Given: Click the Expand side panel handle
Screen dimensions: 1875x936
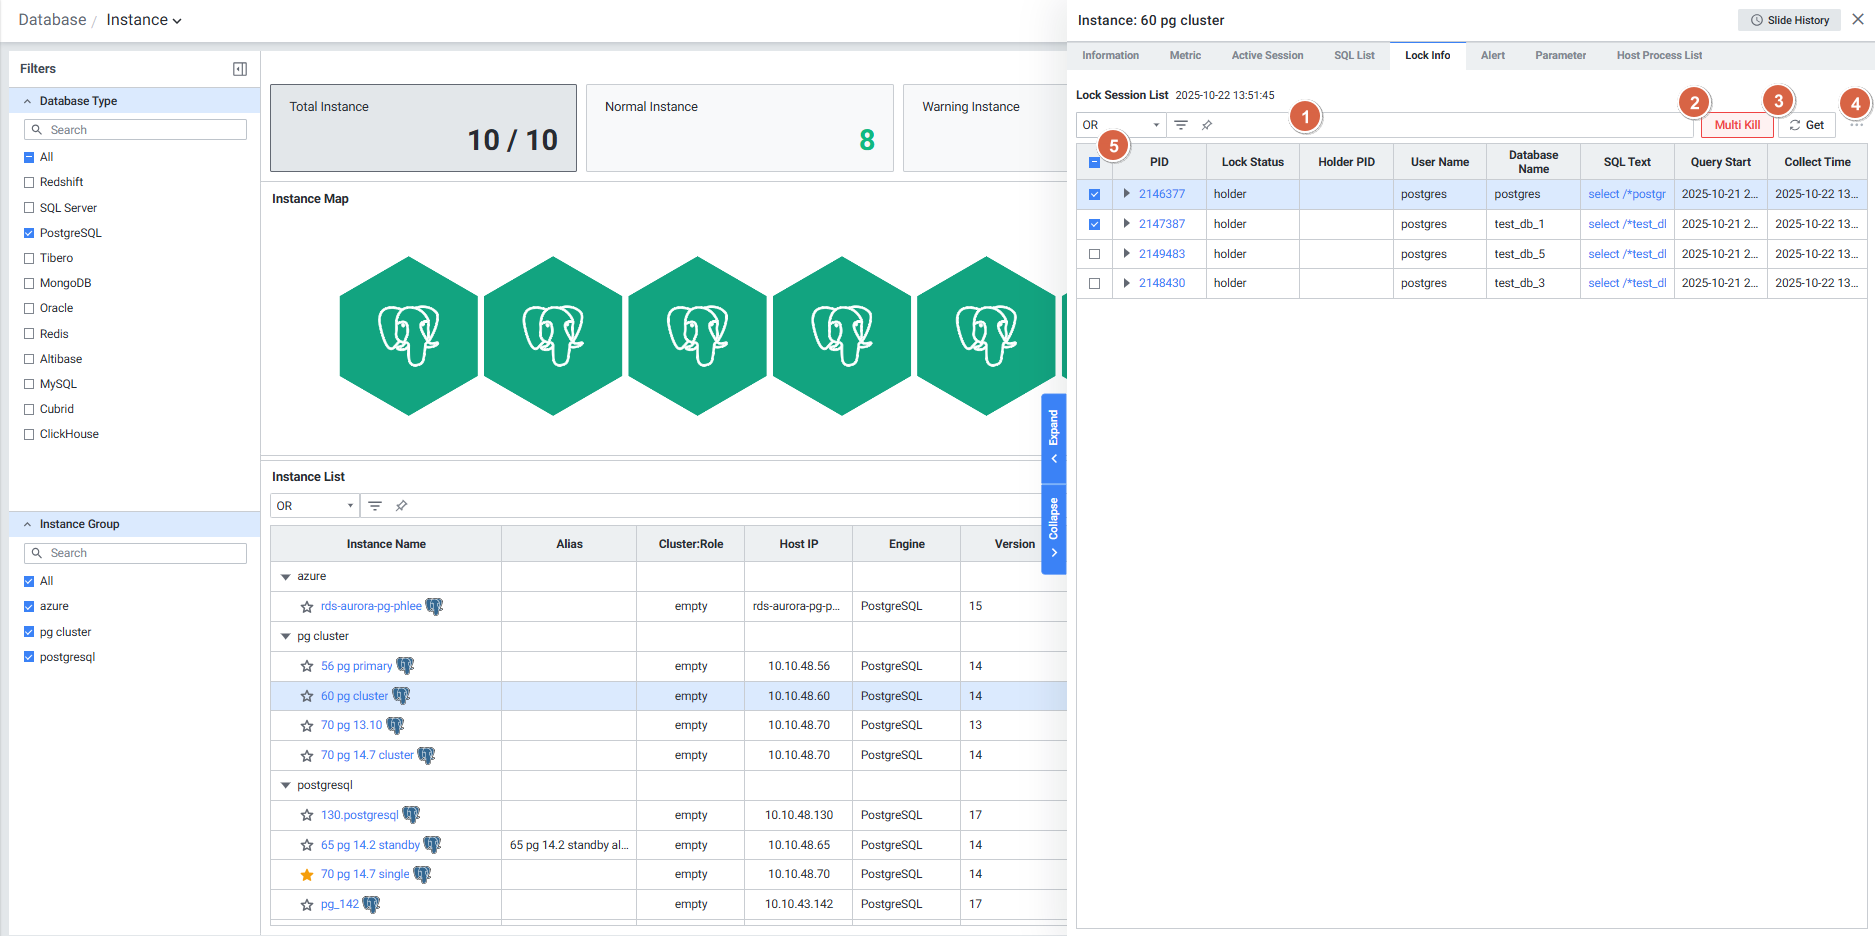Looking at the screenshot, I should (x=1053, y=437).
